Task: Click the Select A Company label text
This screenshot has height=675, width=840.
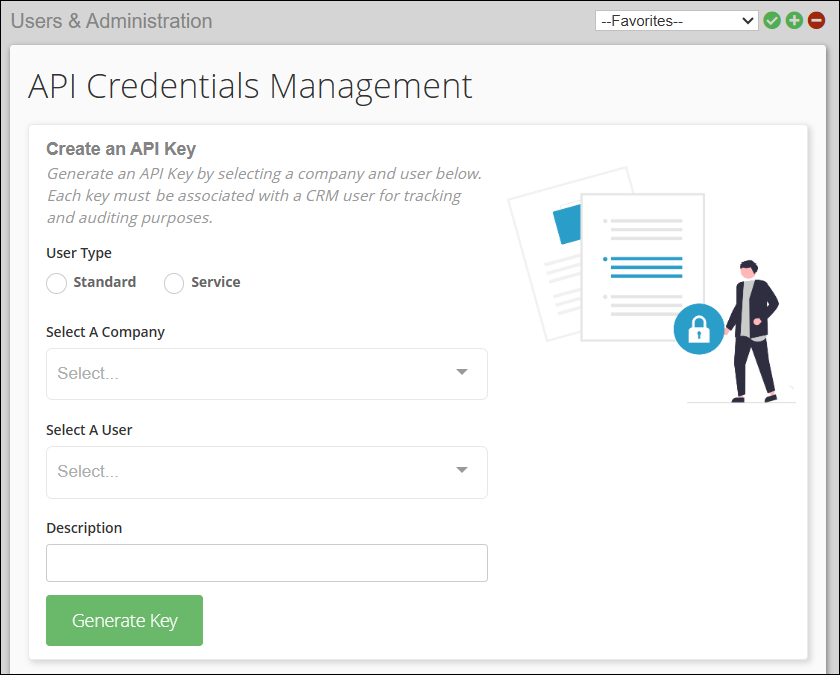Action: pyautogui.click(x=105, y=332)
